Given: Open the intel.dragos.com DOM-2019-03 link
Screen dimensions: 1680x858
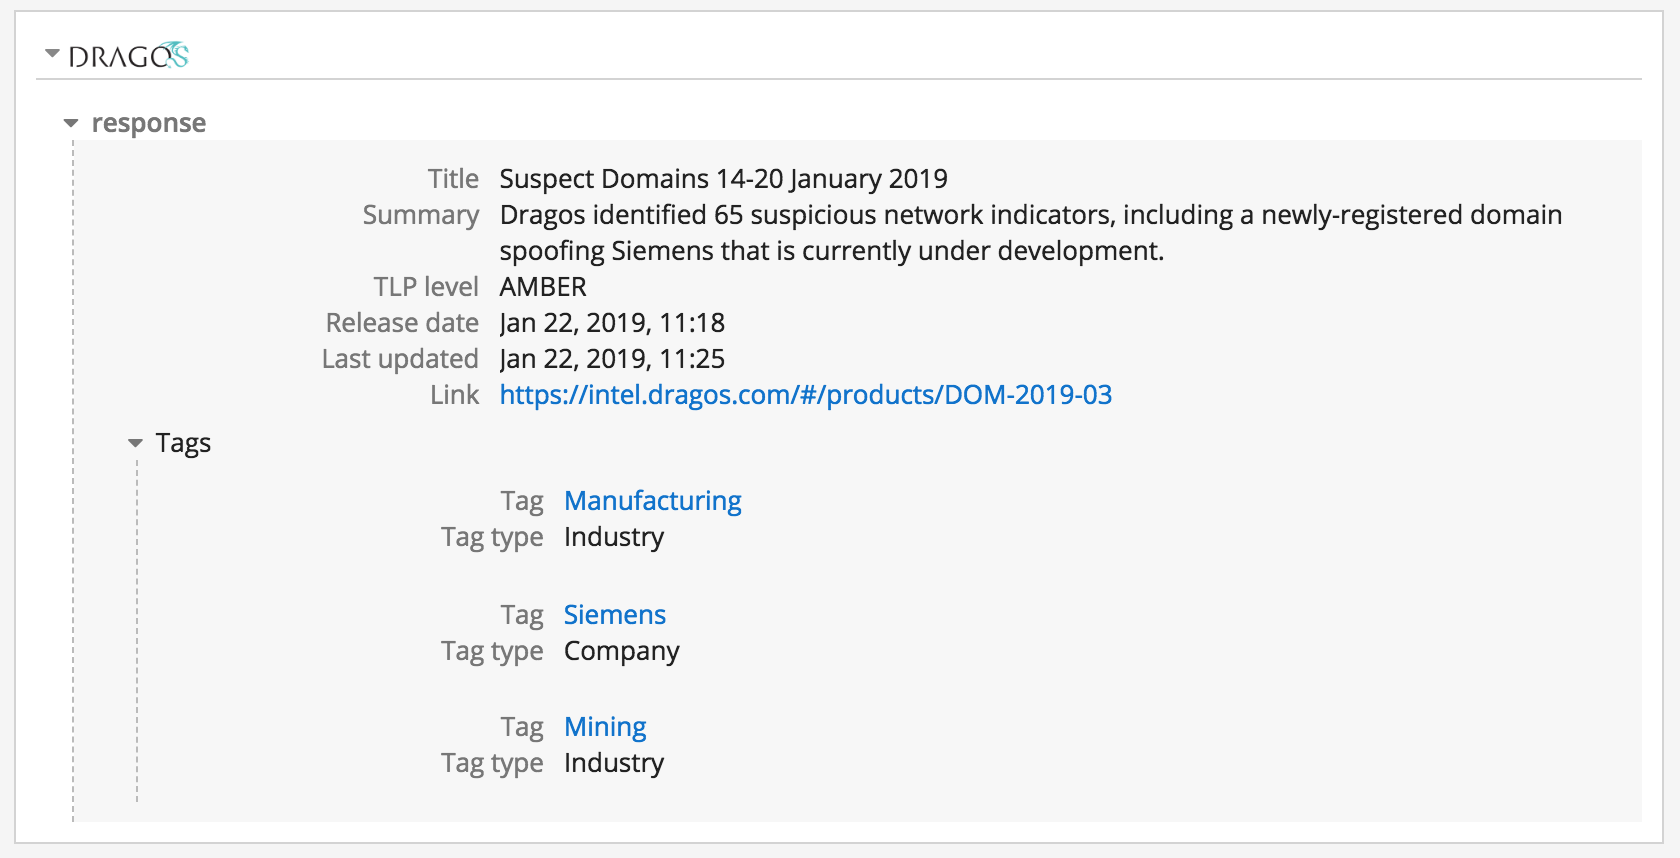Looking at the screenshot, I should pyautogui.click(x=805, y=395).
